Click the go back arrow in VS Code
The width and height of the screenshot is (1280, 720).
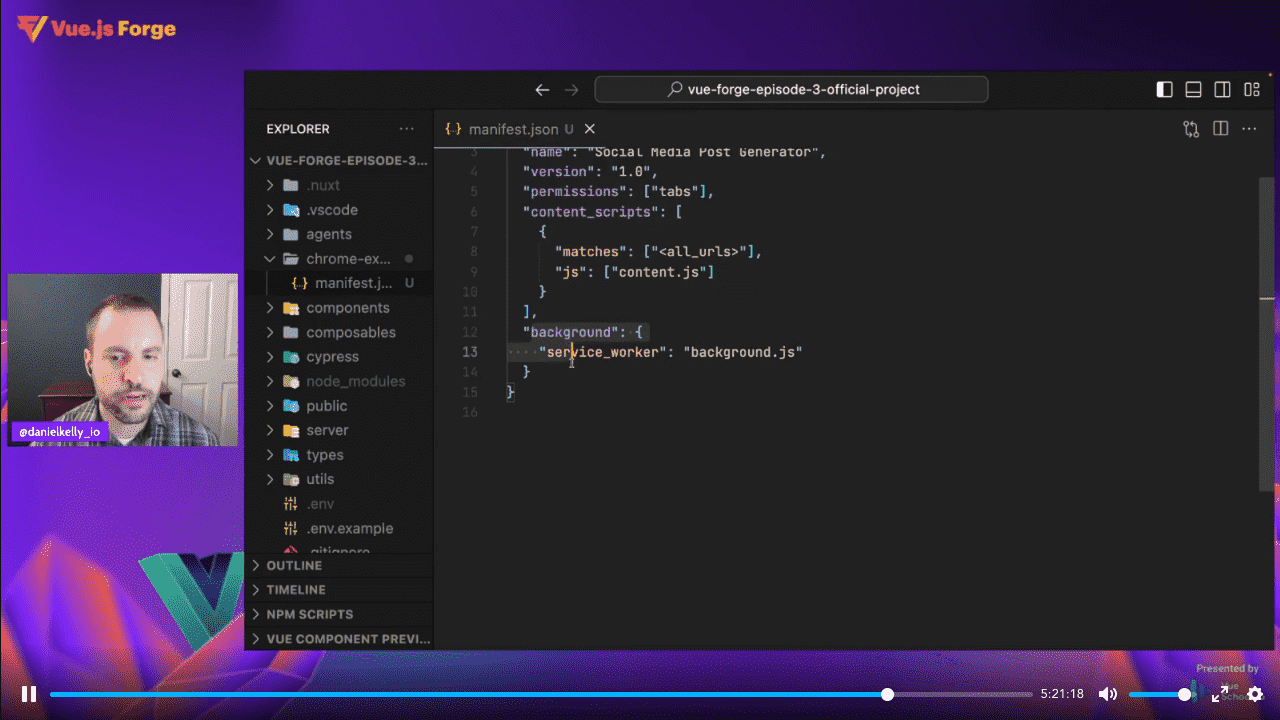point(542,90)
